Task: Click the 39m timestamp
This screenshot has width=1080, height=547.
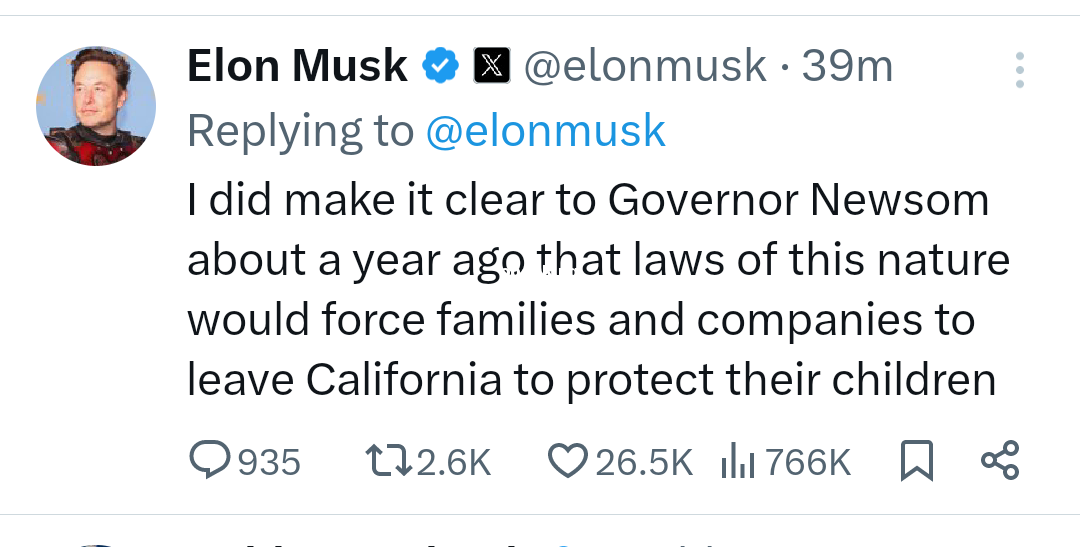Action: (847, 67)
